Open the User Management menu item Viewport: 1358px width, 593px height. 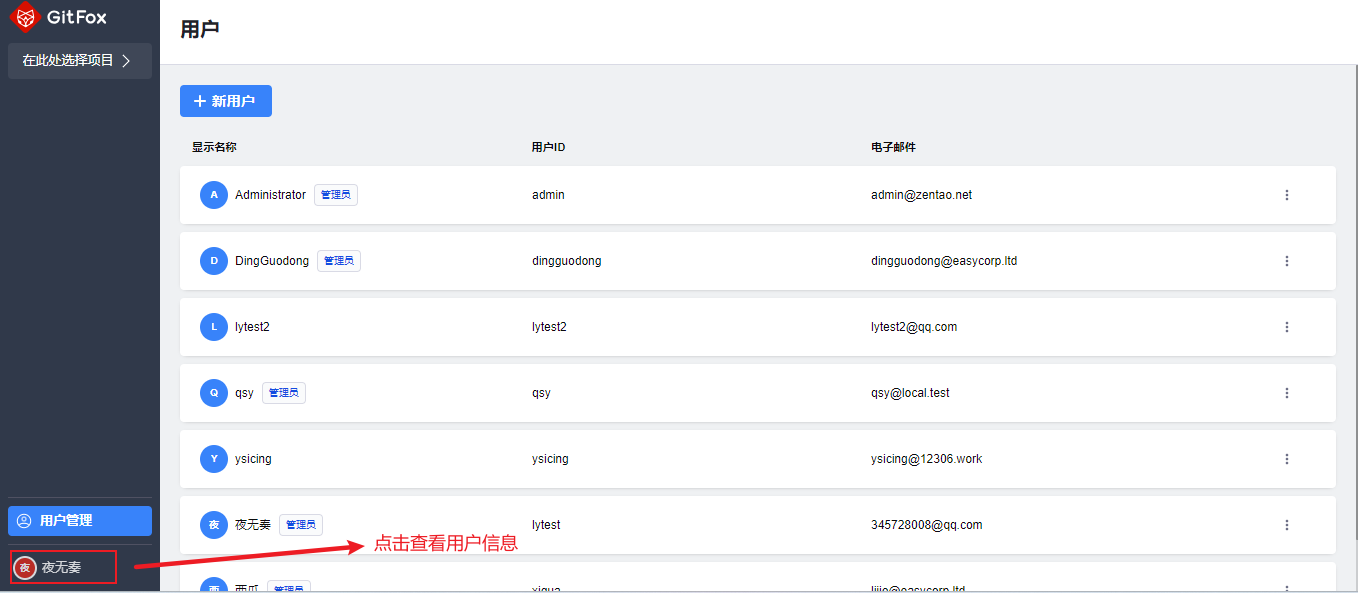[80, 521]
